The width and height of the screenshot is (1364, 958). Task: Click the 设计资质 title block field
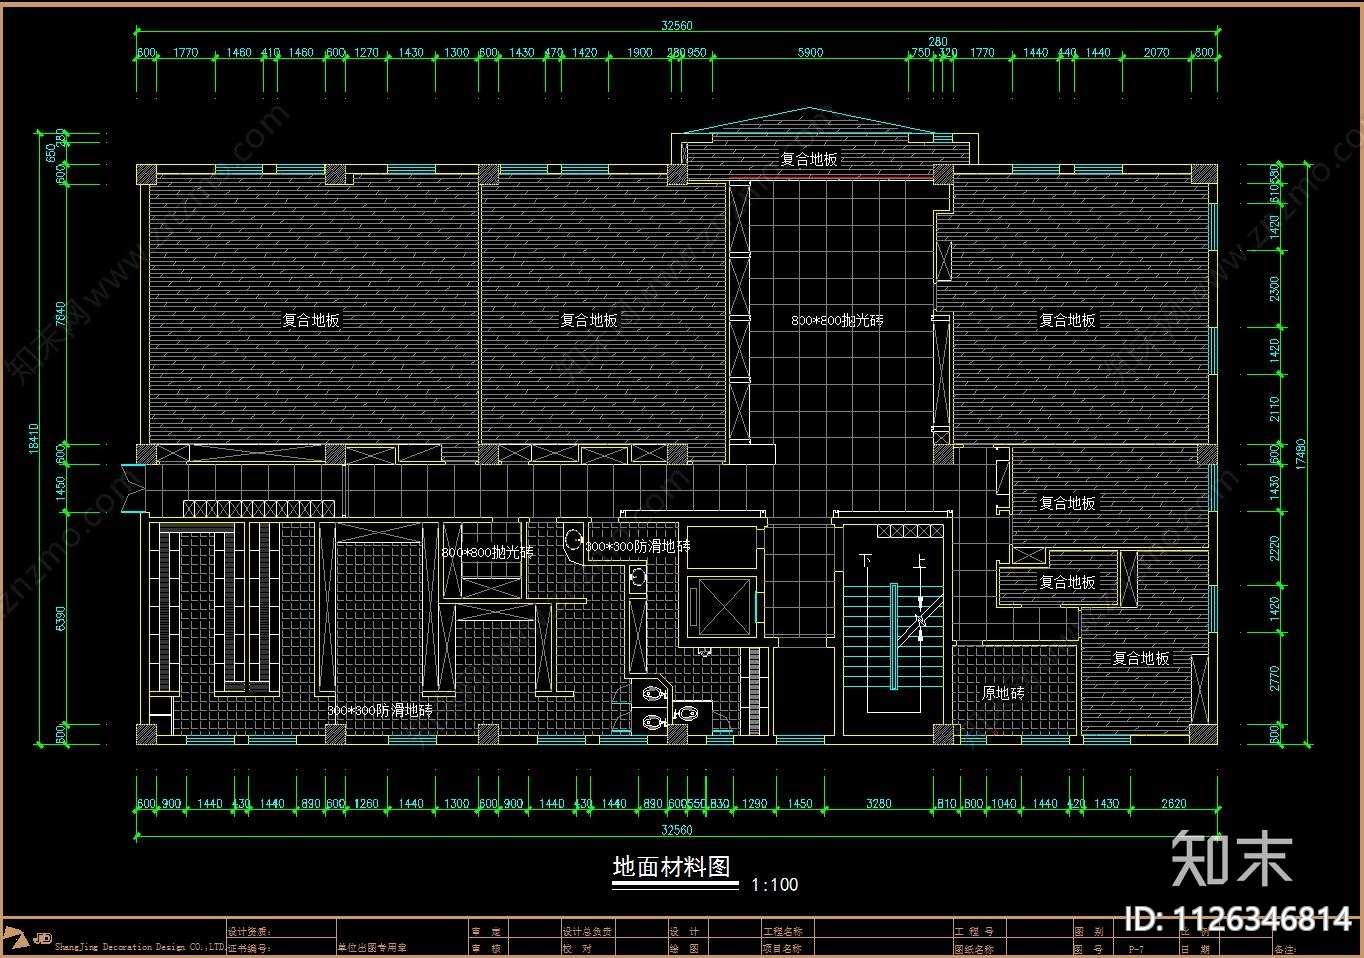pyautogui.click(x=249, y=931)
